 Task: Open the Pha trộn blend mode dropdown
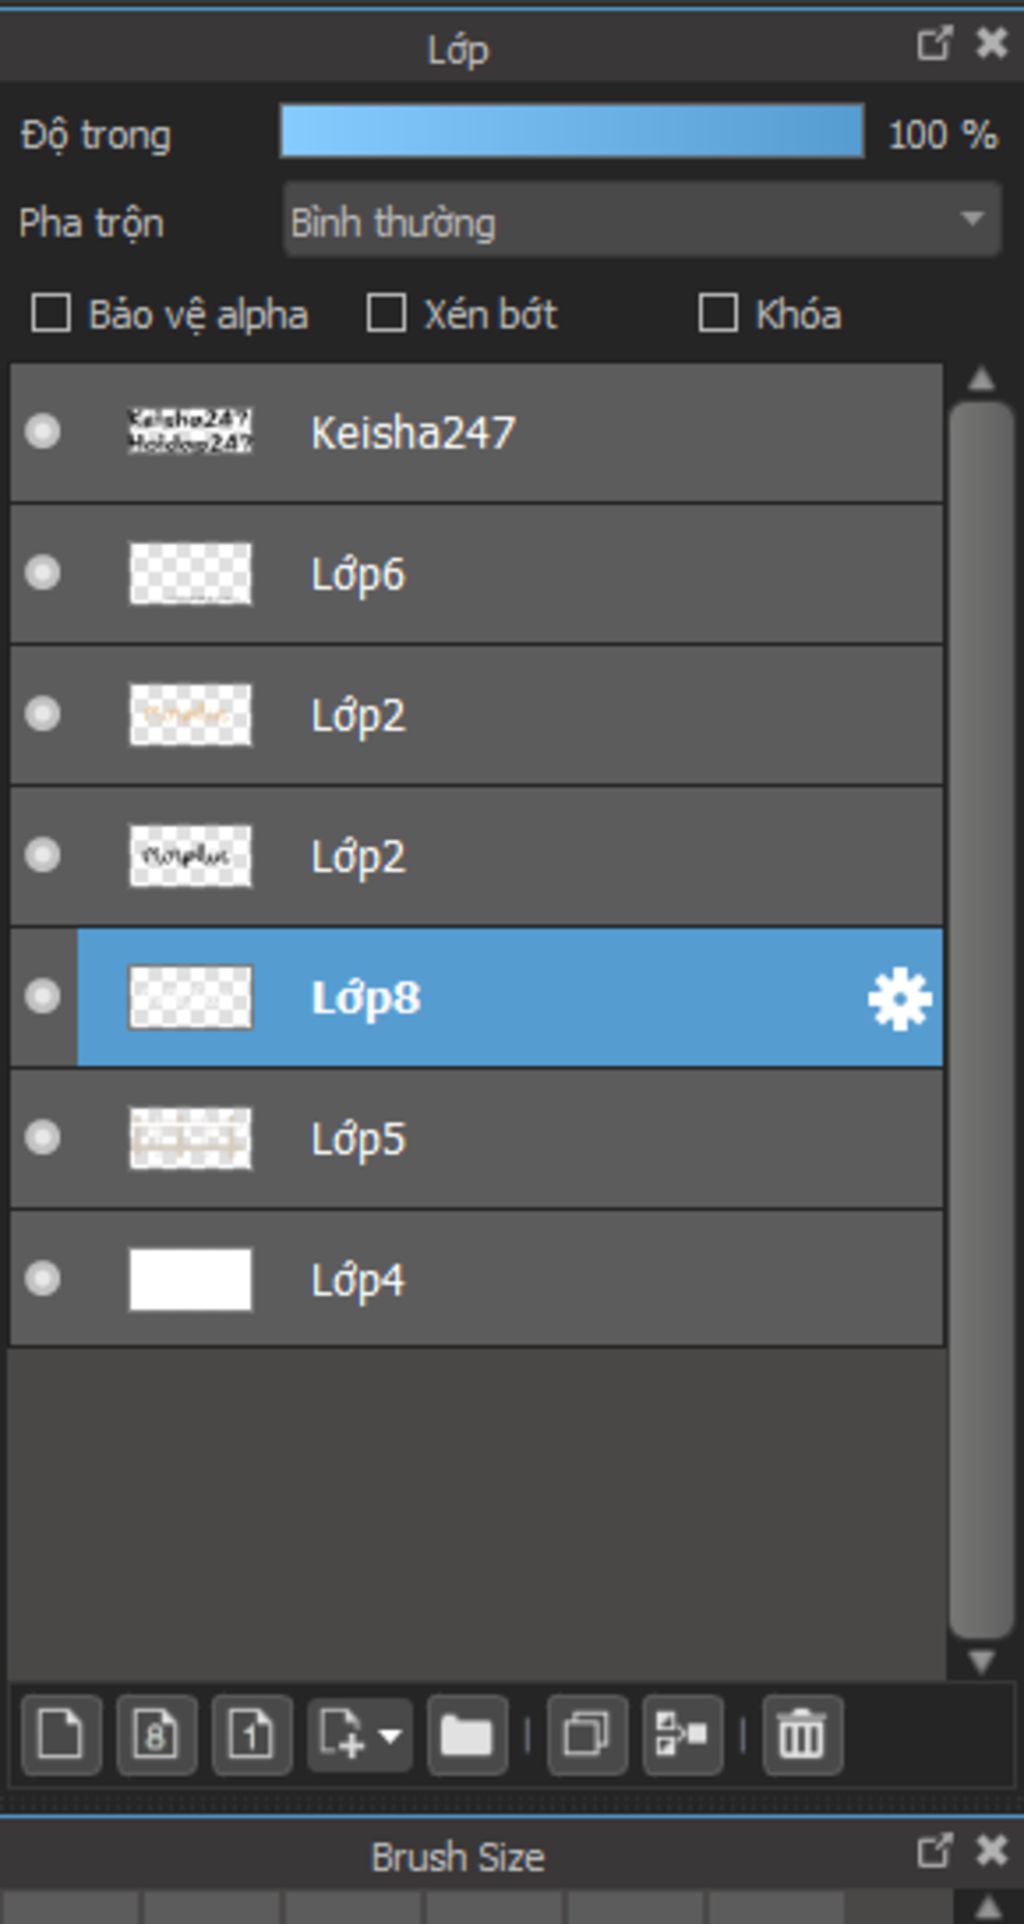[x=641, y=221]
